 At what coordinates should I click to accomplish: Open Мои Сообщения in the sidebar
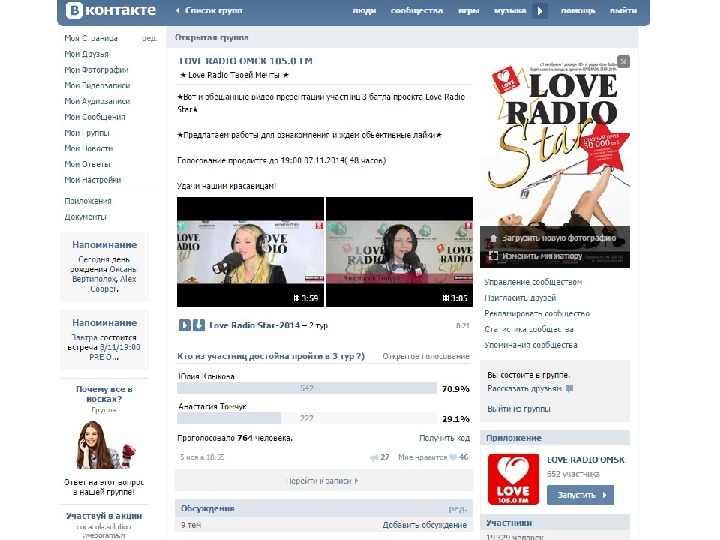click(x=95, y=117)
